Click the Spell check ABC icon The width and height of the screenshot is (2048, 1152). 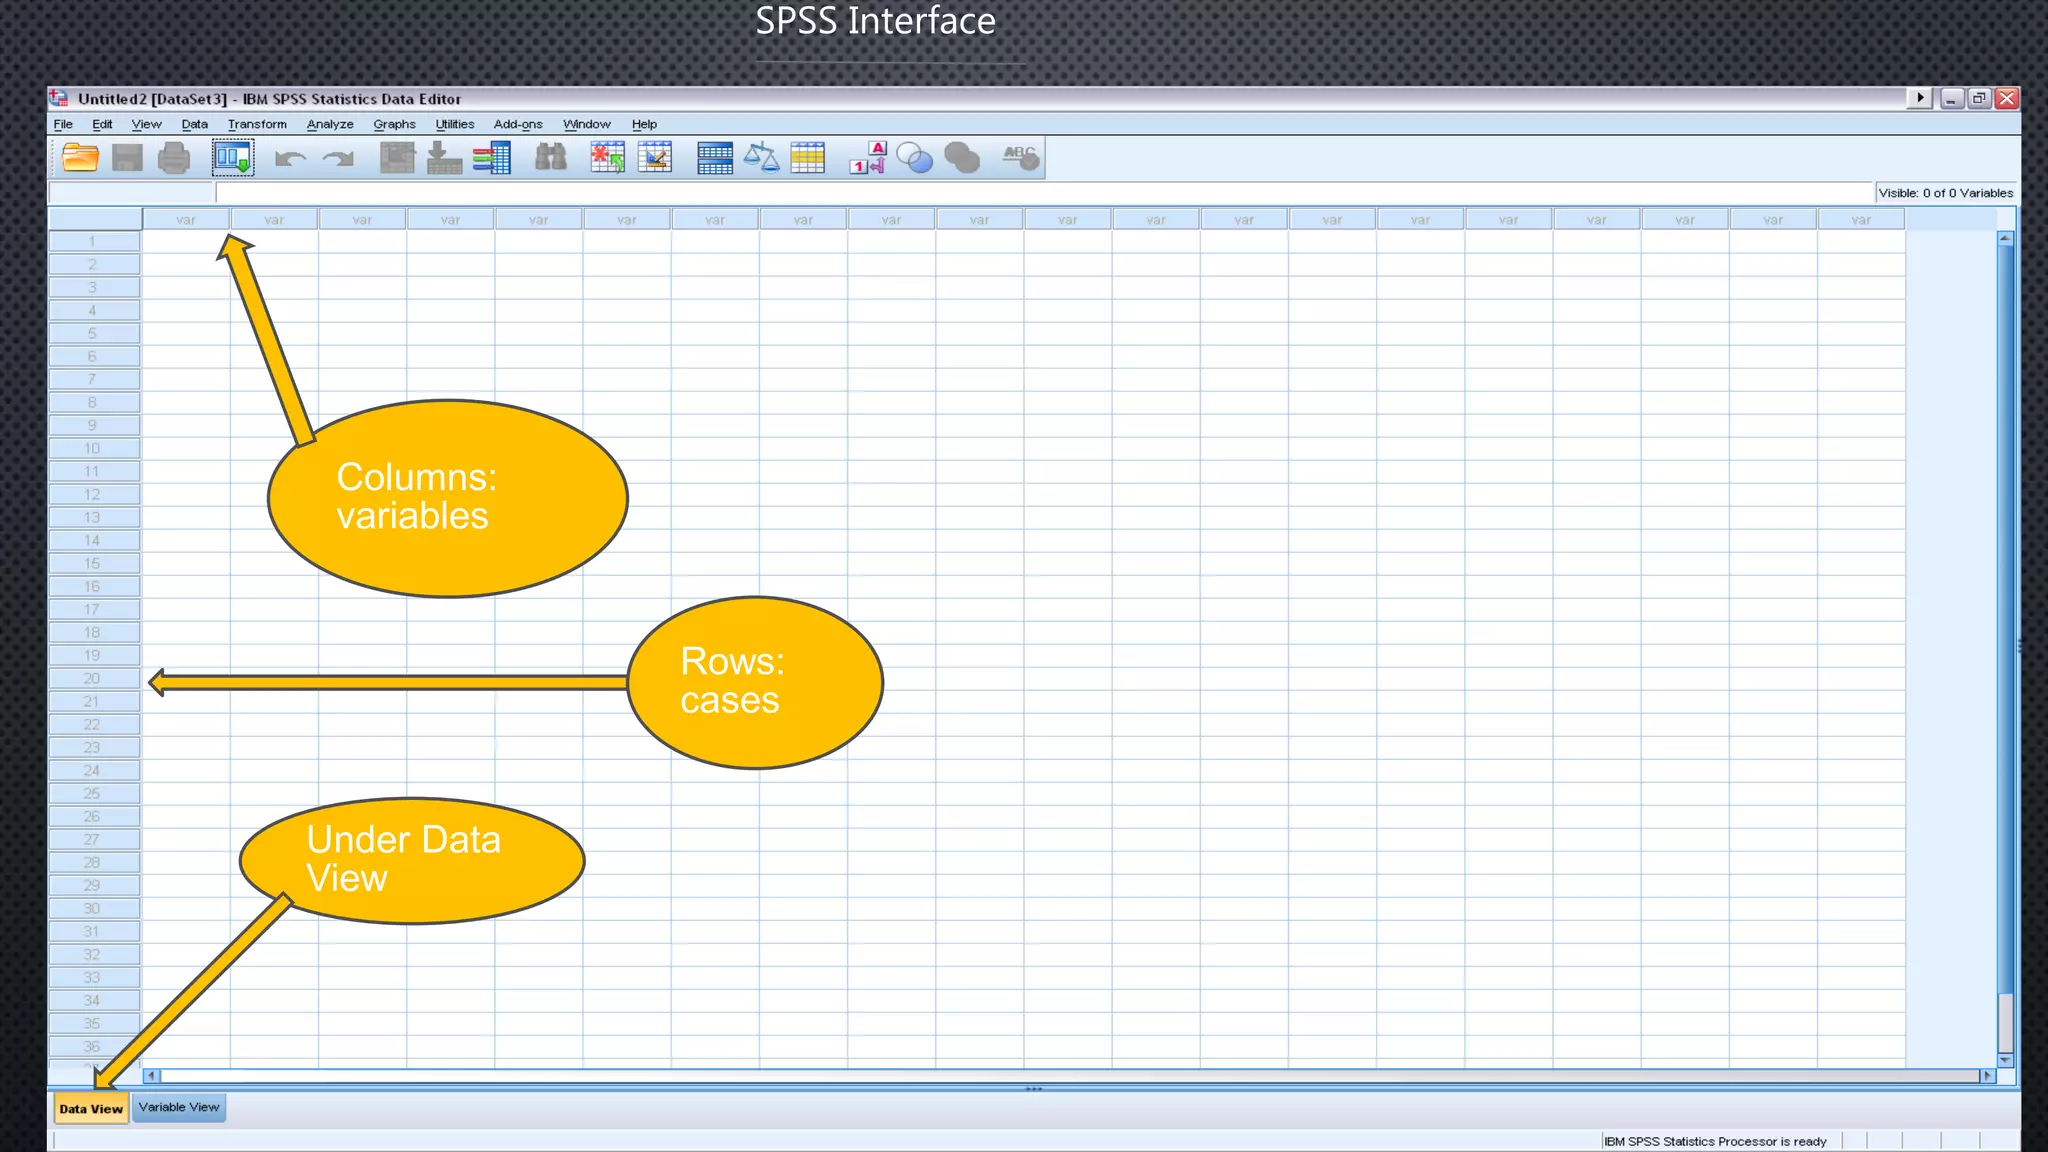[x=1021, y=158]
